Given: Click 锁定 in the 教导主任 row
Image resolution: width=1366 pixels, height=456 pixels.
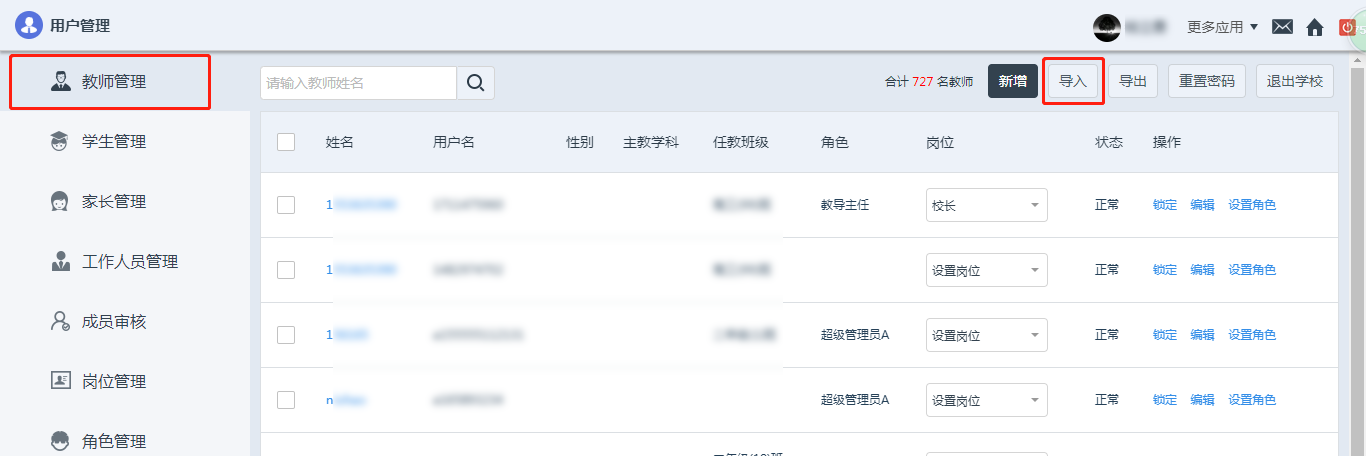Looking at the screenshot, I should [1165, 205].
